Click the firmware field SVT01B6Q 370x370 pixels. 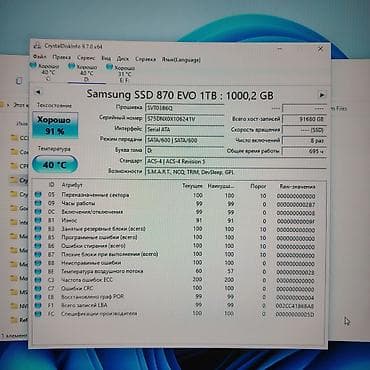coord(185,108)
